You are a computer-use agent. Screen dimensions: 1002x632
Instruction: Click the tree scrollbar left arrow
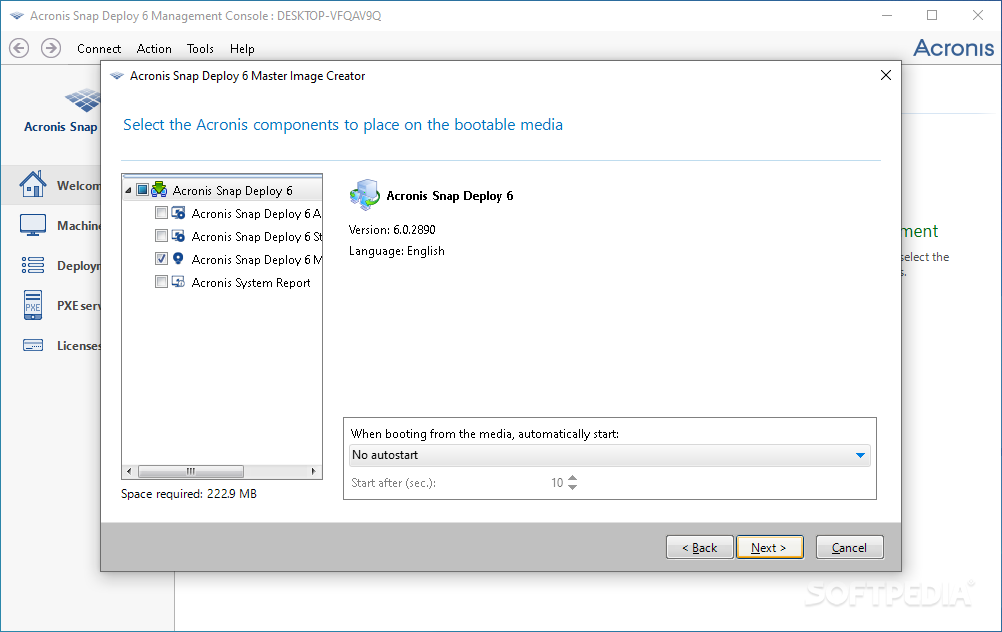pyautogui.click(x=129, y=472)
